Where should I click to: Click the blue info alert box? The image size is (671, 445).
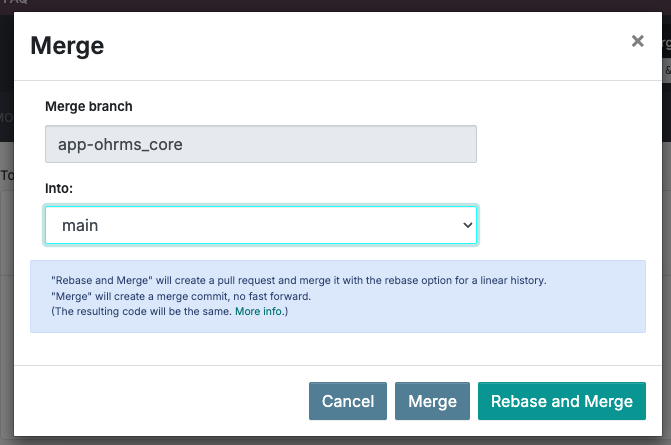tap(500, 297)
